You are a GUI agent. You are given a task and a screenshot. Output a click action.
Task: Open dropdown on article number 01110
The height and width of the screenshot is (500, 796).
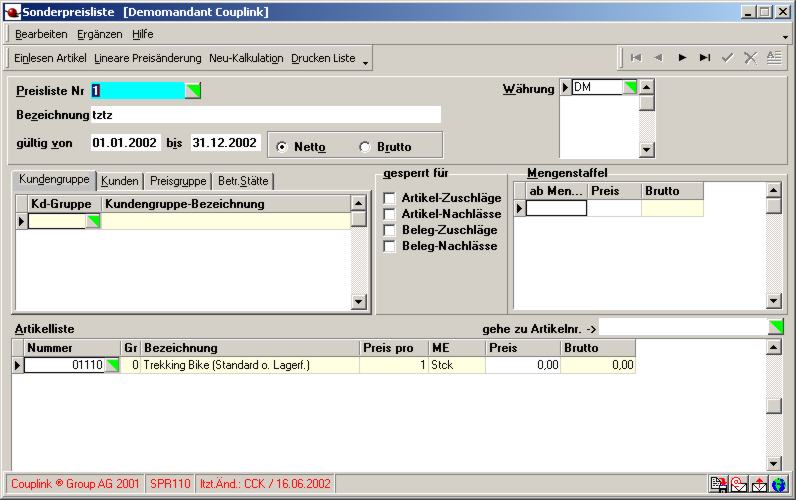[x=111, y=366]
